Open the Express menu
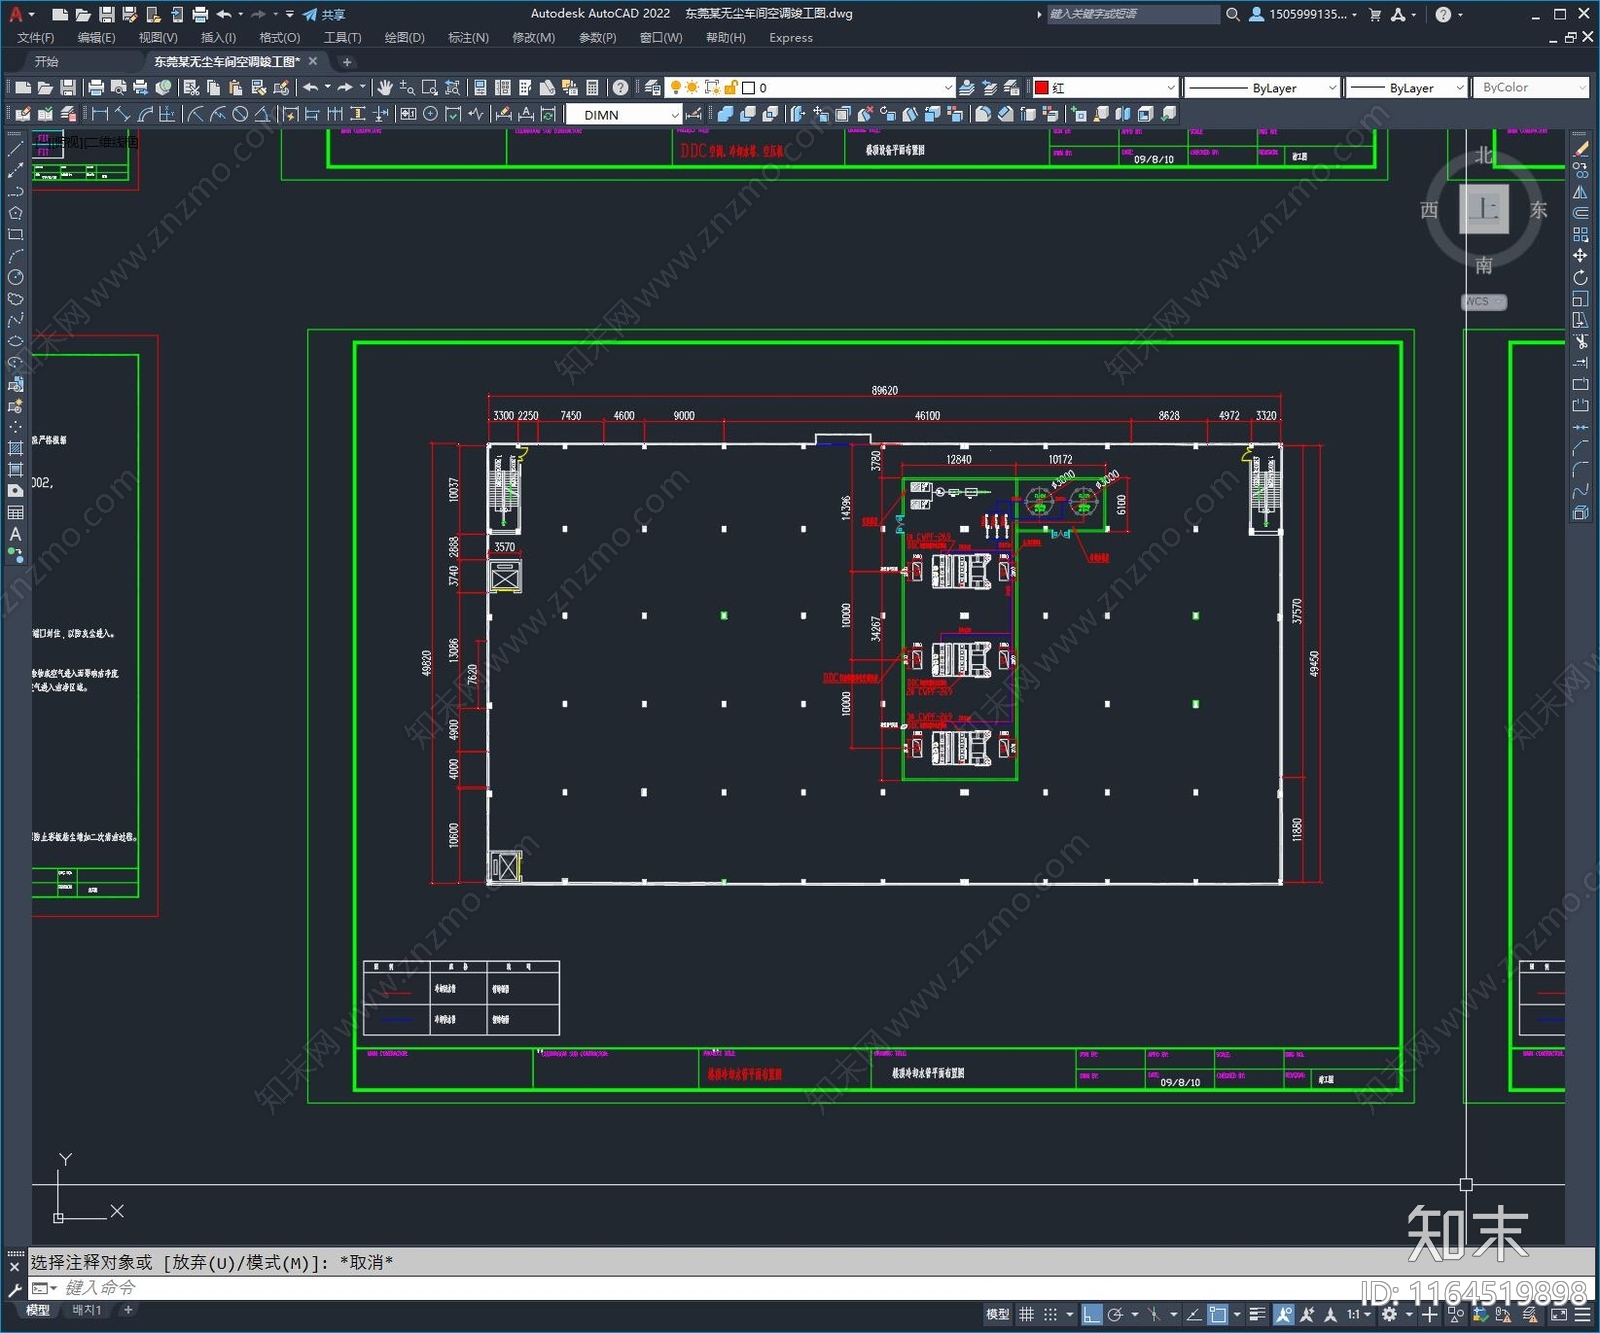This screenshot has width=1600, height=1333. click(x=791, y=38)
